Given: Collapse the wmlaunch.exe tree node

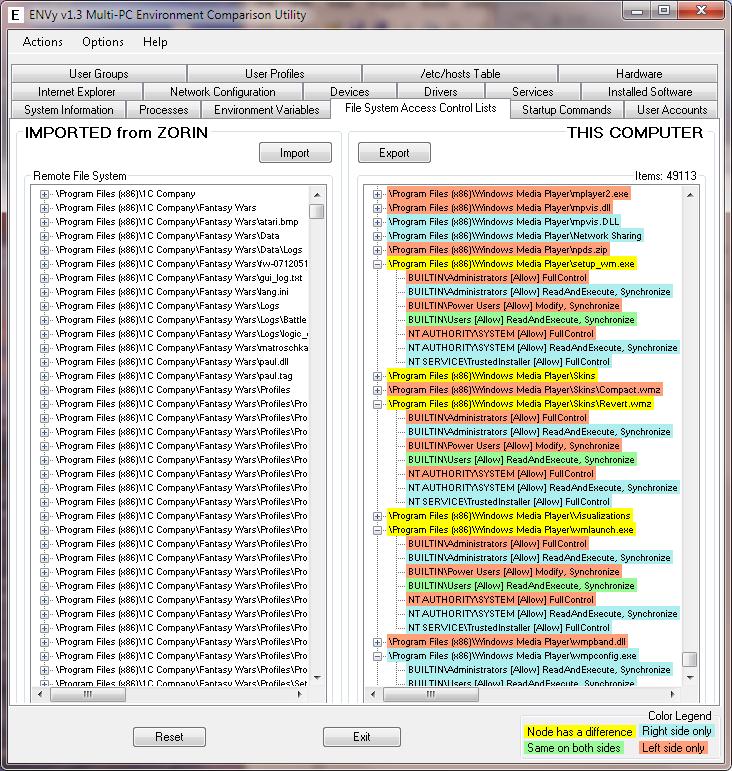Looking at the screenshot, I should click(x=378, y=530).
